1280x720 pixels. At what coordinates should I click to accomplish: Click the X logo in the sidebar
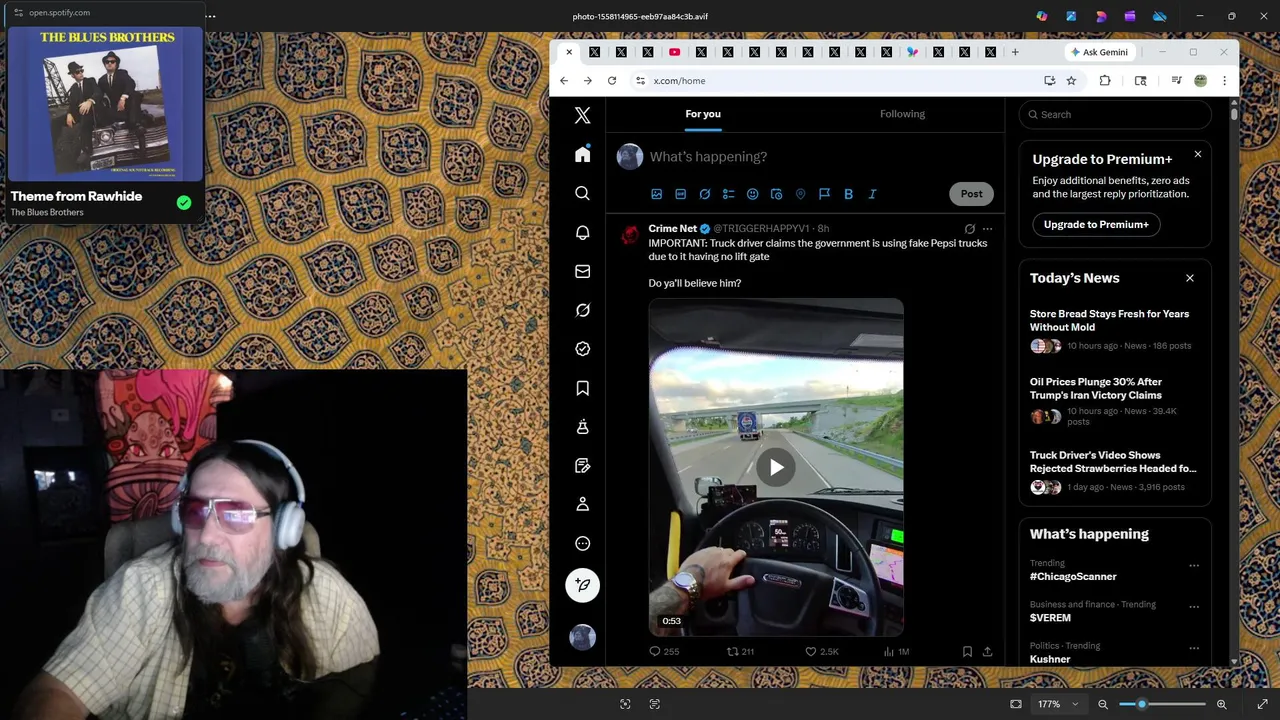[x=582, y=116]
